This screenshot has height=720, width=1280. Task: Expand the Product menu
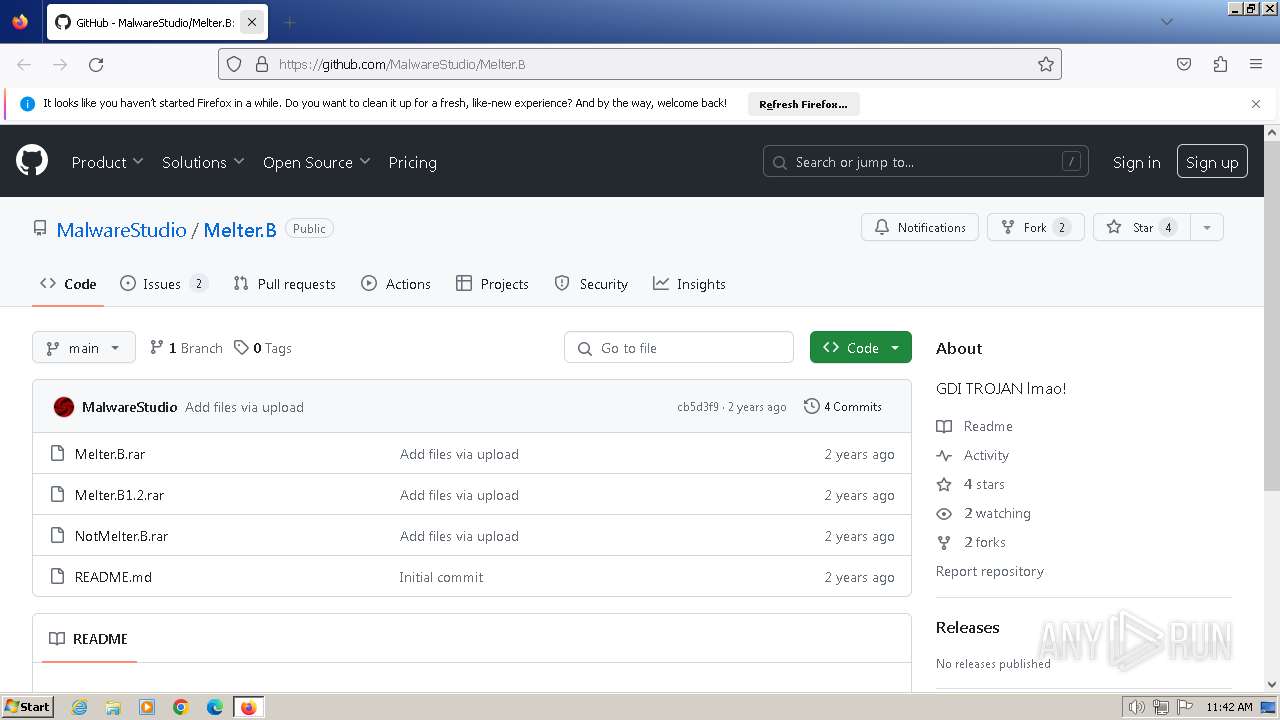click(x=107, y=162)
